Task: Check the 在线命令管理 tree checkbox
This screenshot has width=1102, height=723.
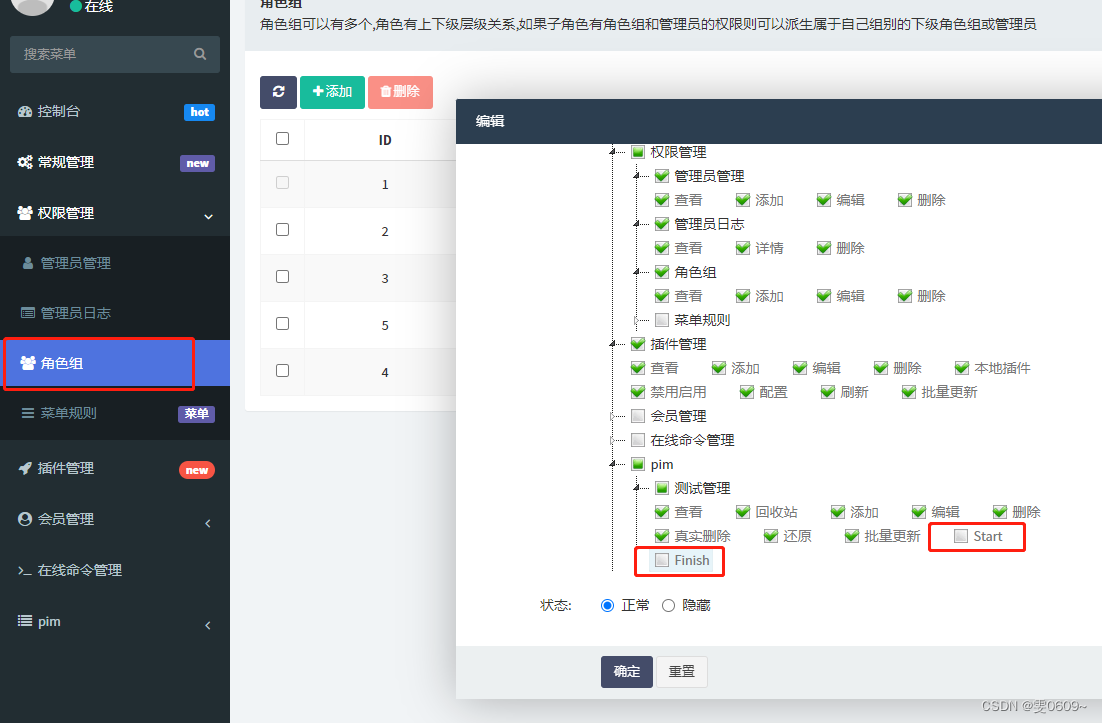Action: (638, 440)
